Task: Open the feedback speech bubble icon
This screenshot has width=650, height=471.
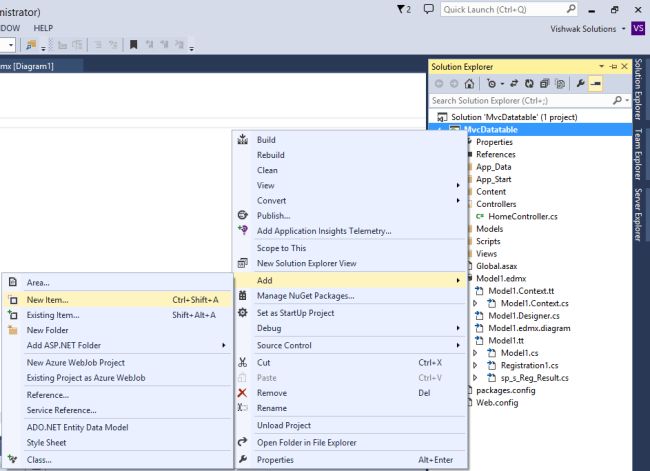Action: tap(428, 9)
